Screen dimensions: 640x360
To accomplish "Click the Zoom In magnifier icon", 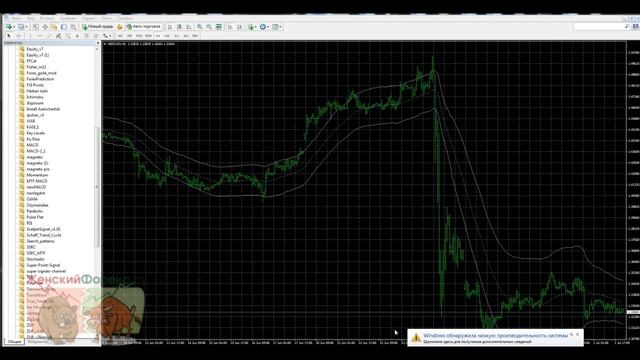I will [x=200, y=27].
